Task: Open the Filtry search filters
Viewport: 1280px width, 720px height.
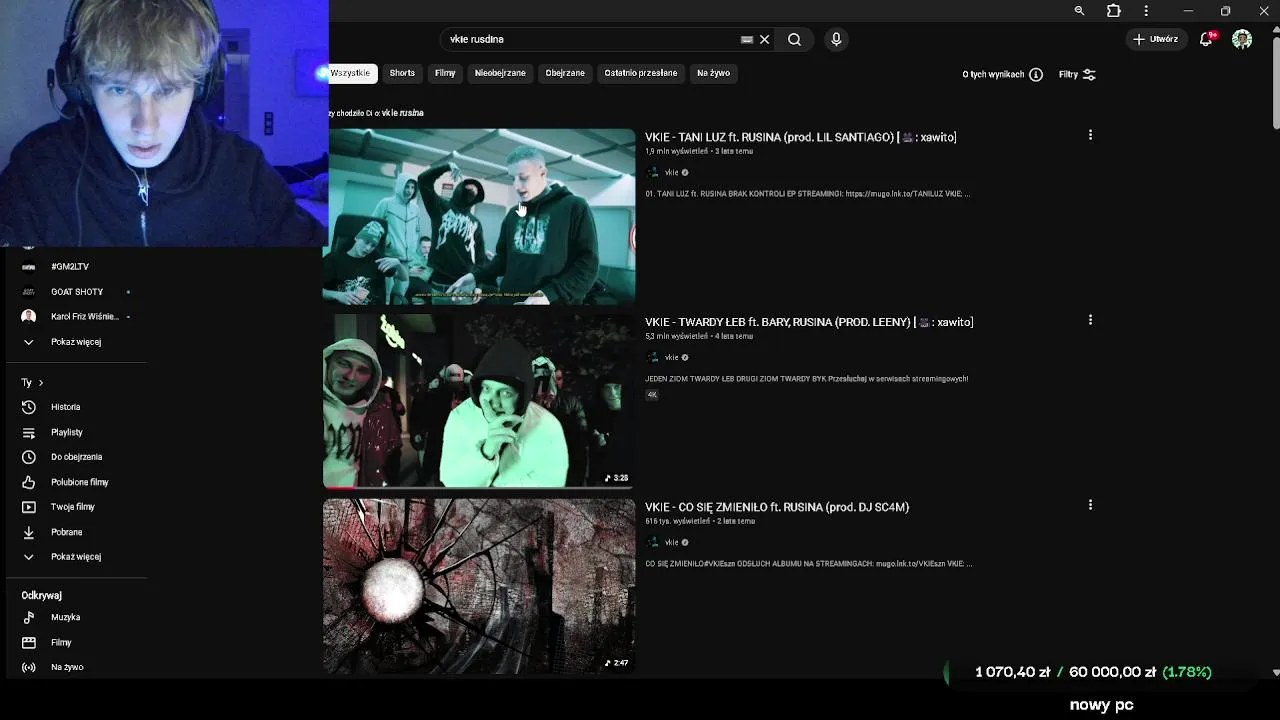Action: point(1077,74)
